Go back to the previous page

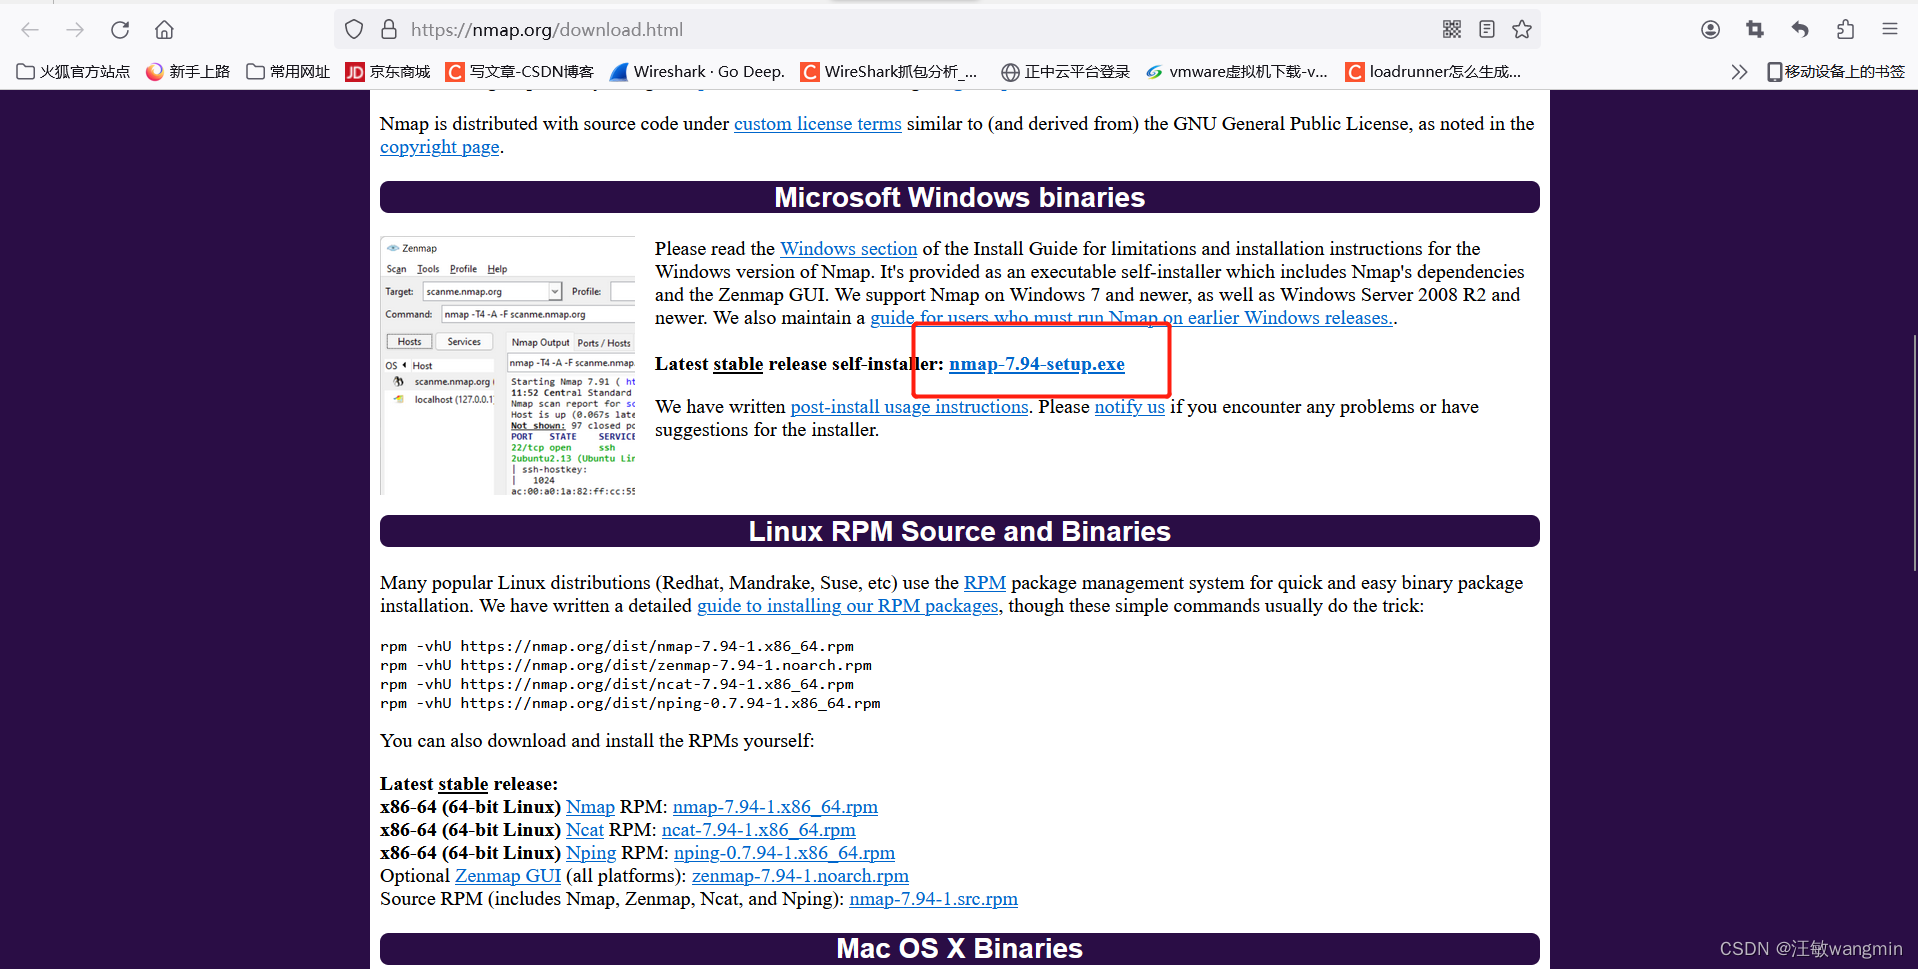pyautogui.click(x=30, y=30)
